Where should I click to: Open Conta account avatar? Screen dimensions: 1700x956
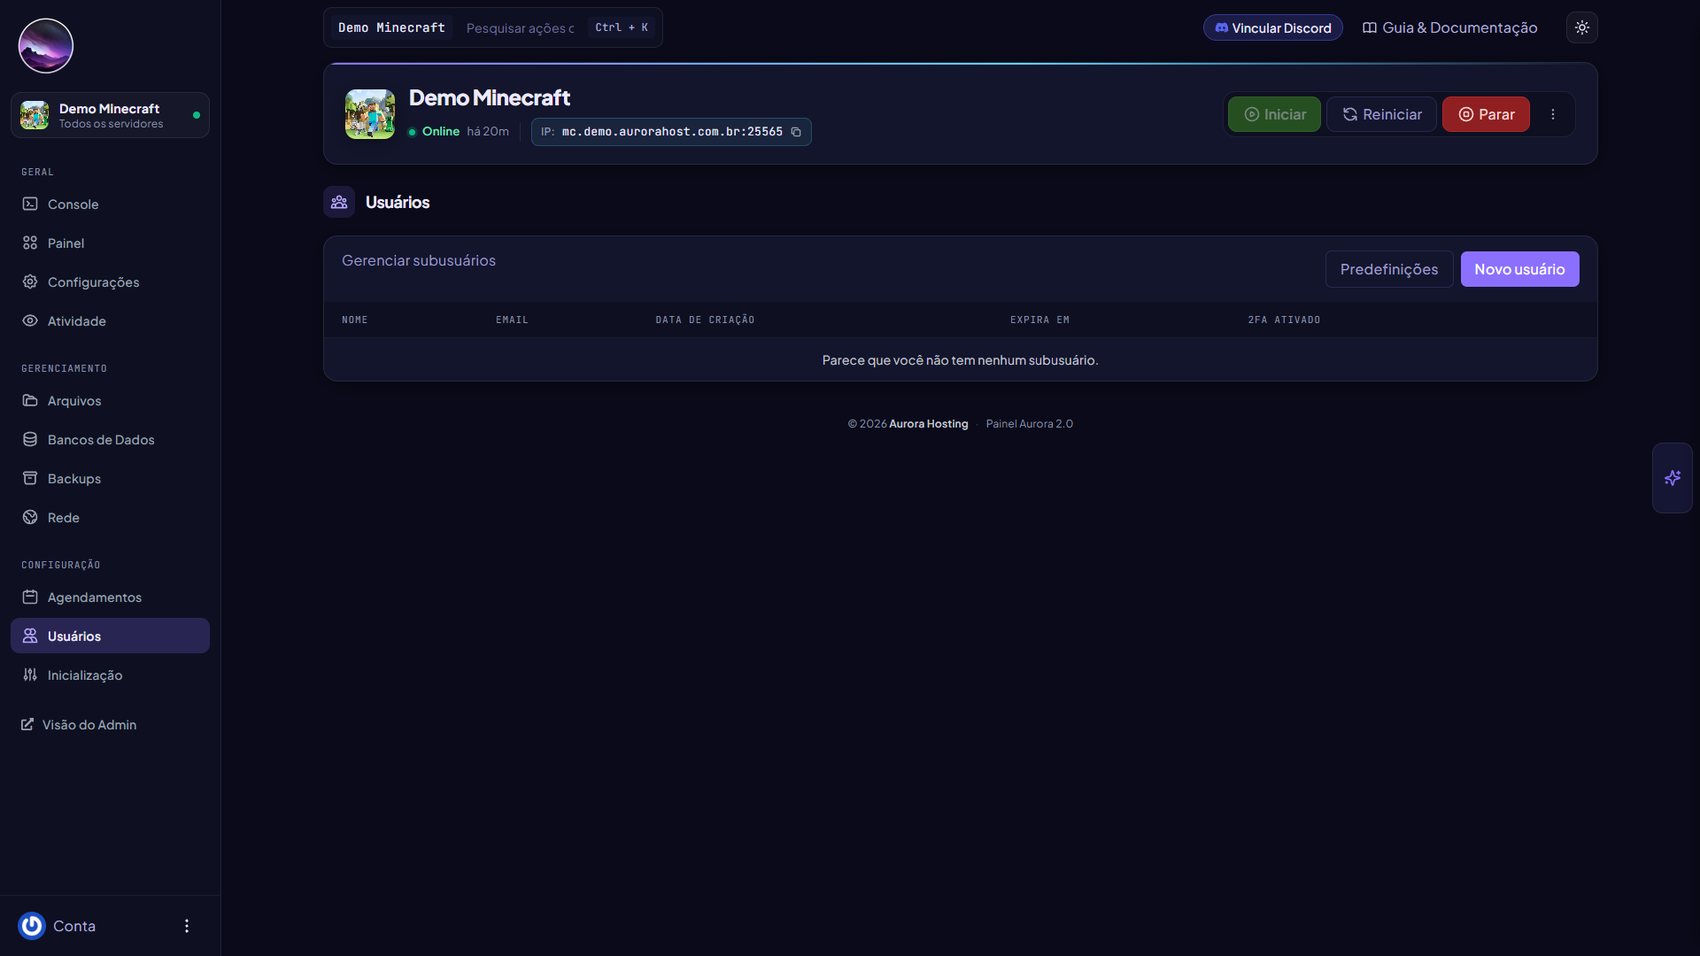(32, 926)
